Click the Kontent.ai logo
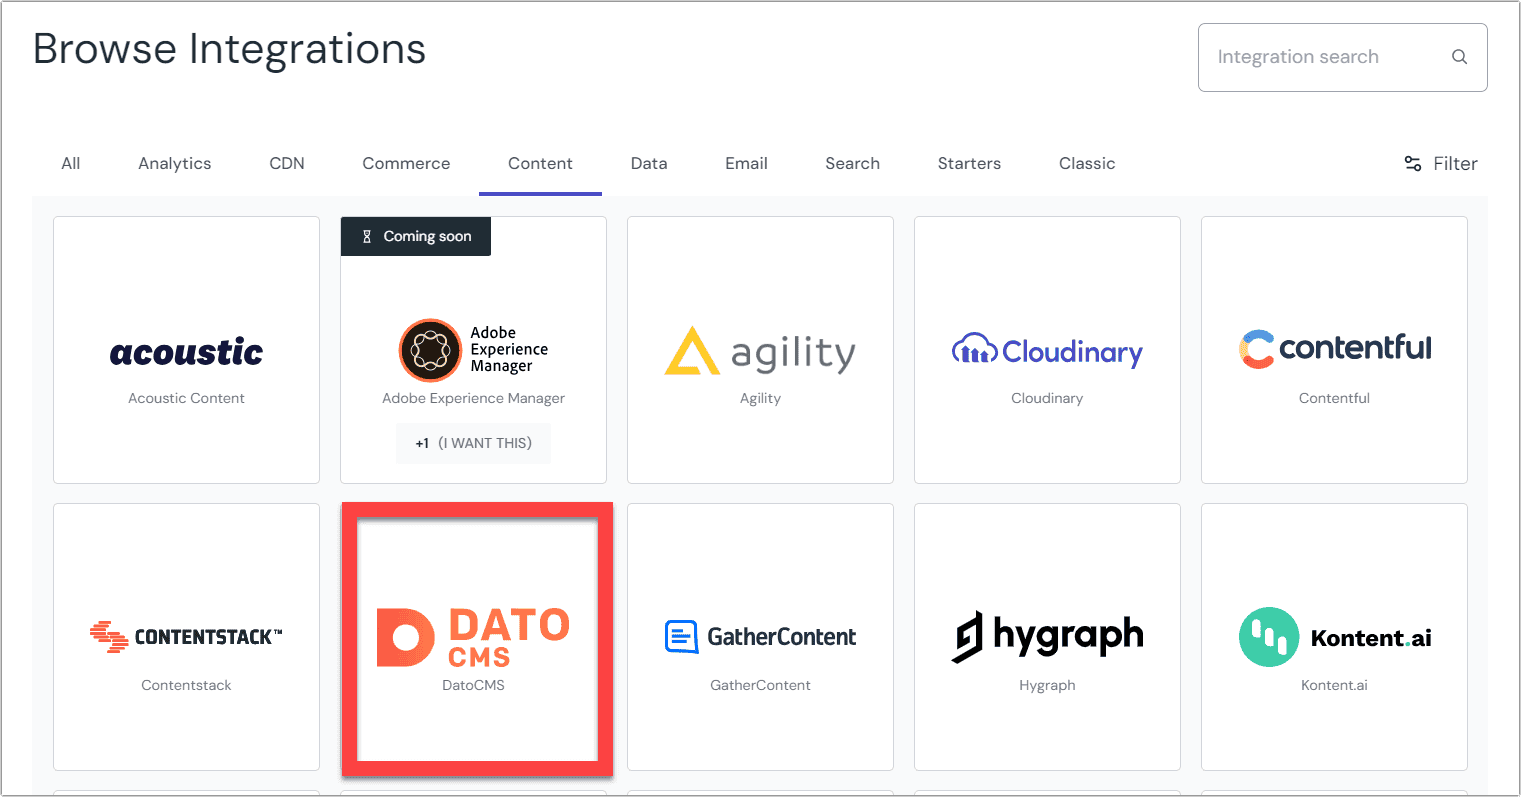 click(1334, 637)
